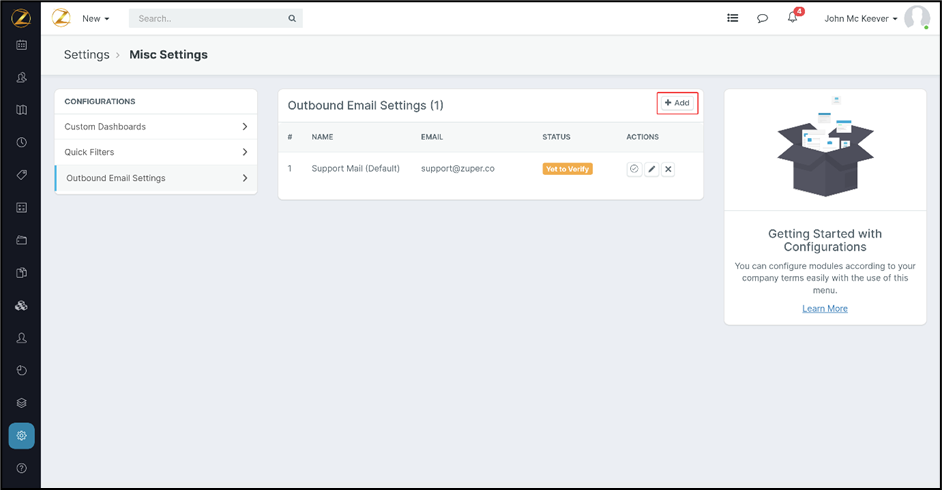Open the copy documents icon in sidebar
Image resolution: width=942 pixels, height=490 pixels.
(22, 273)
